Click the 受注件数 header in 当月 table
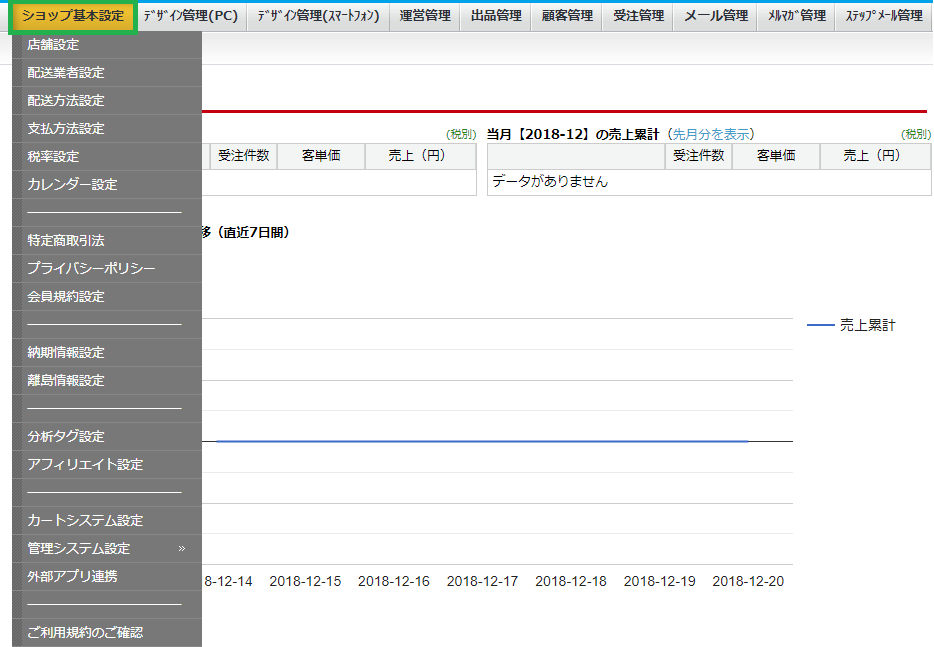This screenshot has width=934, height=647. click(698, 156)
